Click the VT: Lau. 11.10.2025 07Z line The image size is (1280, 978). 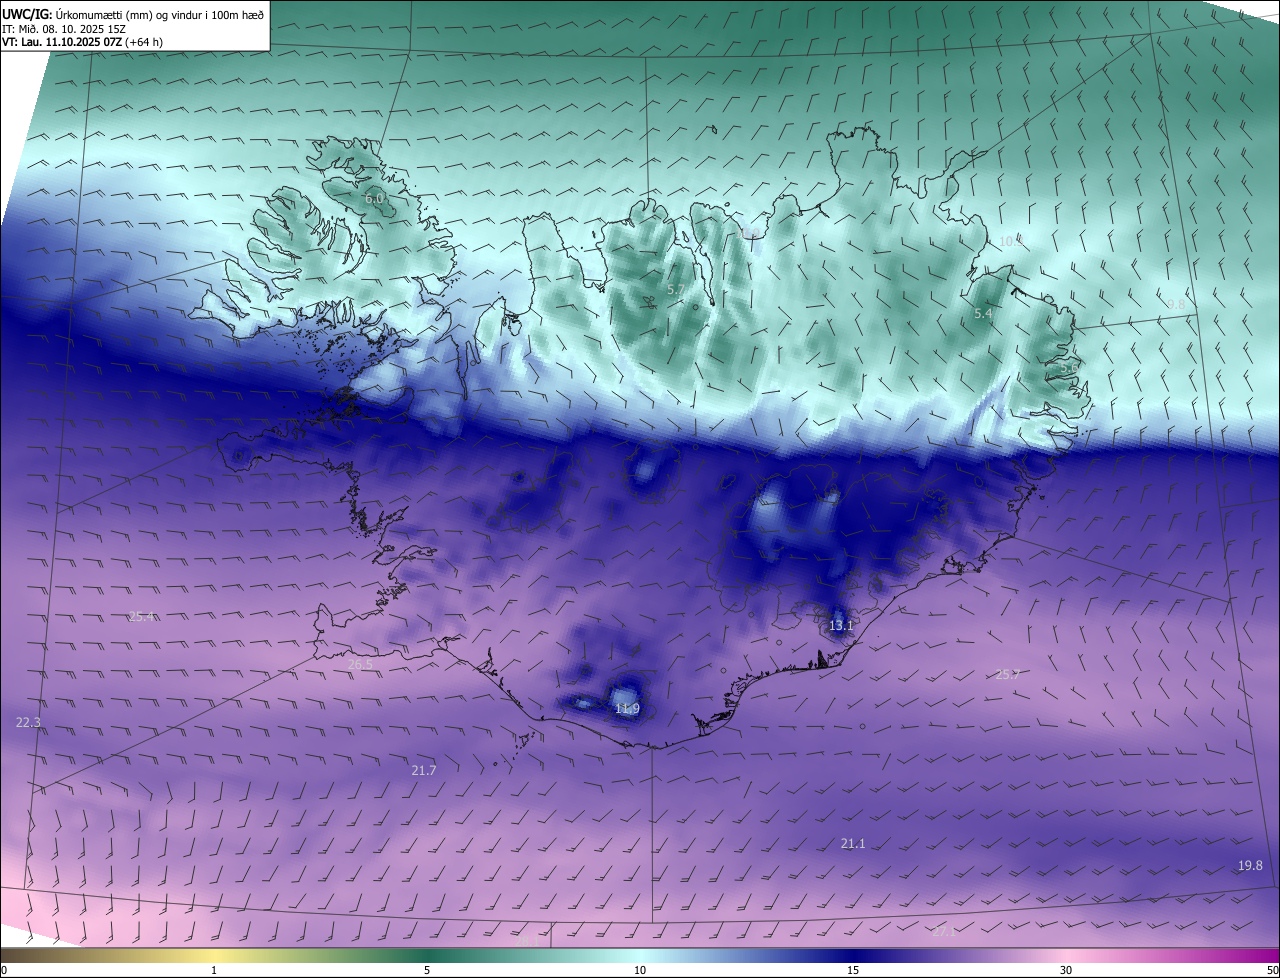click(x=82, y=42)
